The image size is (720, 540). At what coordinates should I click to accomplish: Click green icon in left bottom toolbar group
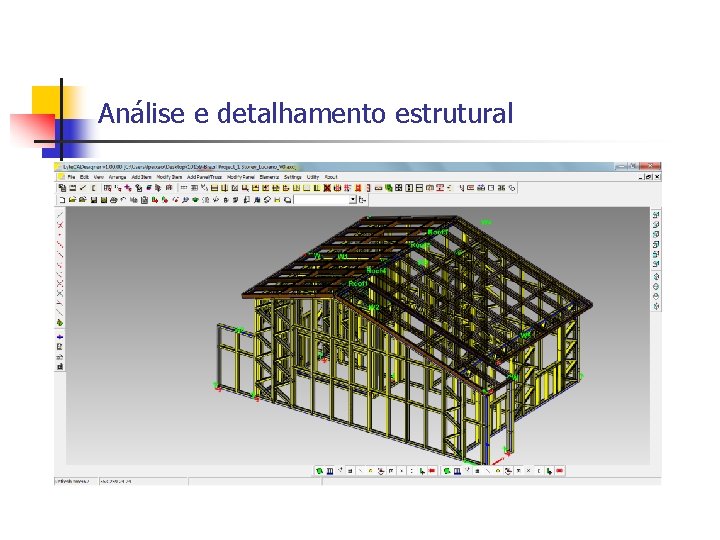[x=320, y=471]
